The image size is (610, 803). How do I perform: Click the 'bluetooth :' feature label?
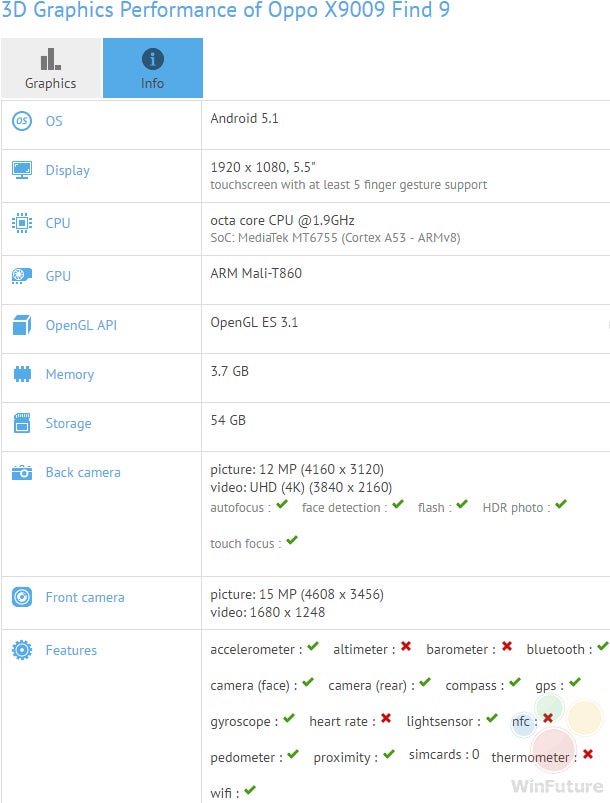point(559,649)
